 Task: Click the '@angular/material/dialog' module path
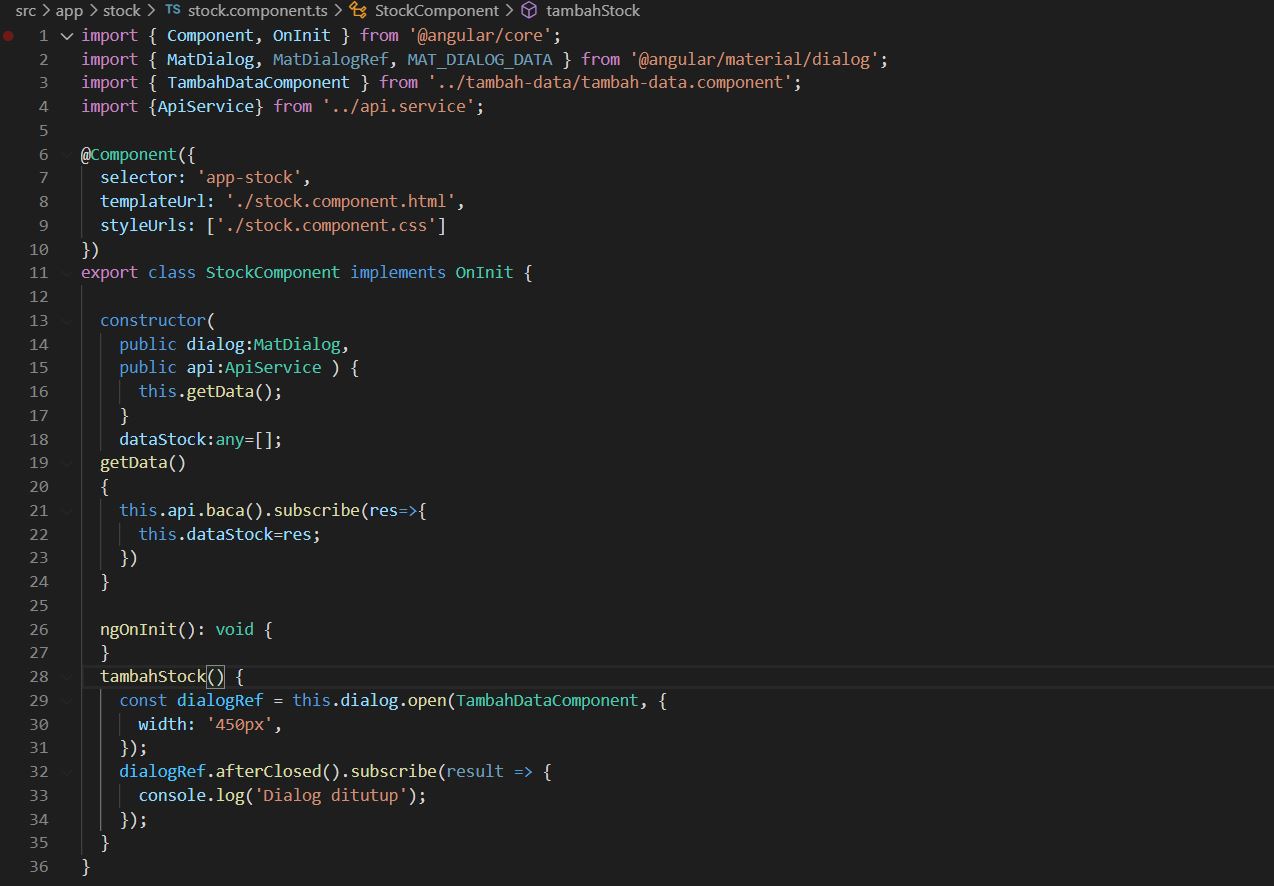coord(754,59)
